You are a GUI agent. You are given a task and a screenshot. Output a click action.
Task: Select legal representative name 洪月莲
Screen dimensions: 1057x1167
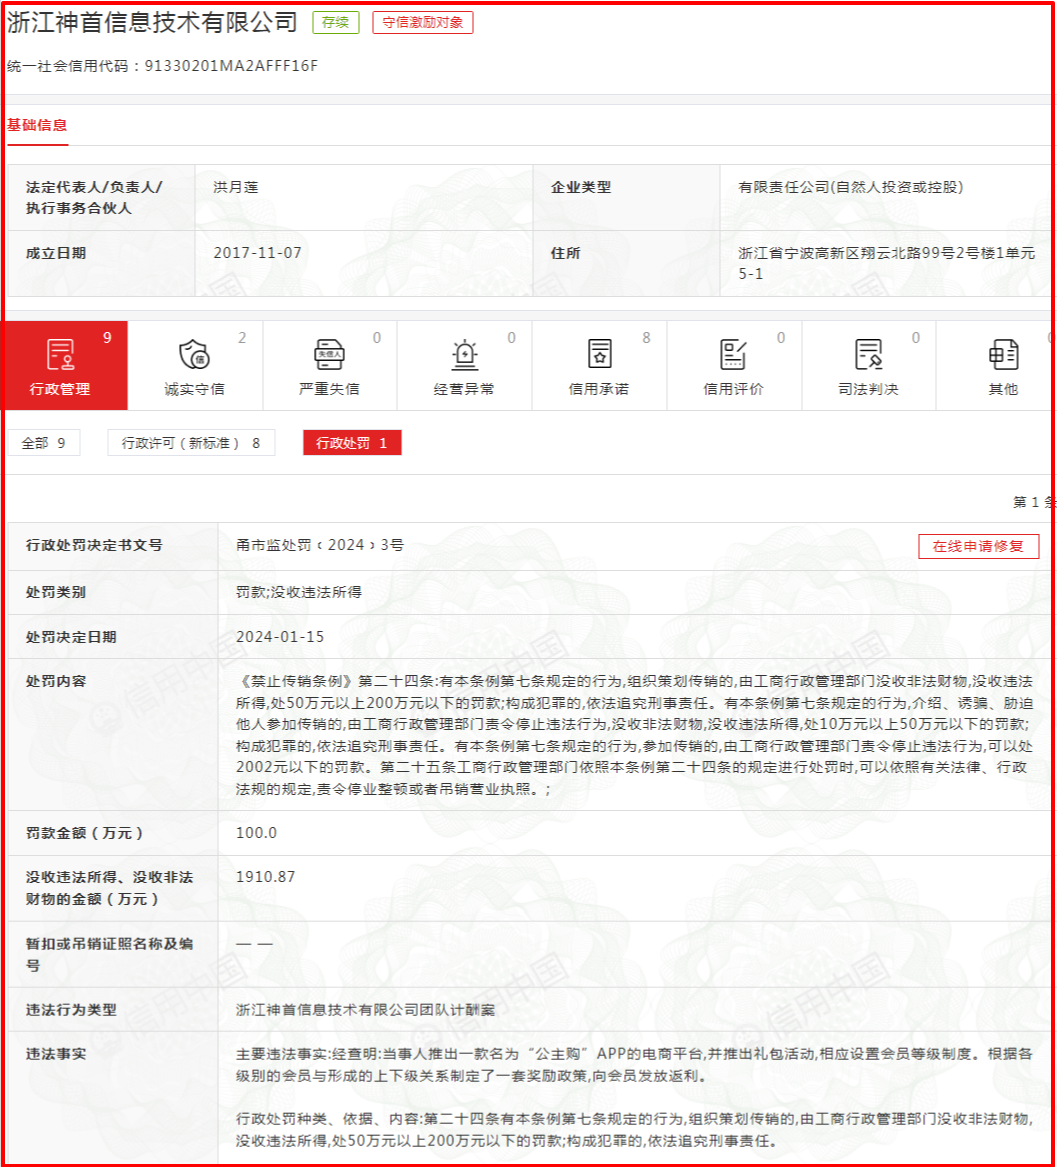tap(236, 188)
